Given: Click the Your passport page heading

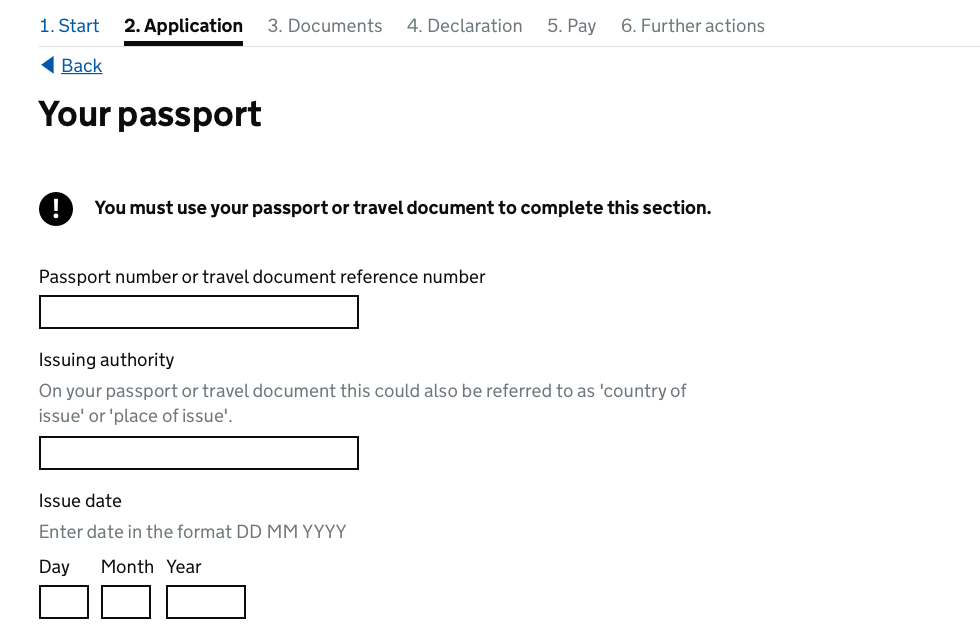Looking at the screenshot, I should click(150, 114).
